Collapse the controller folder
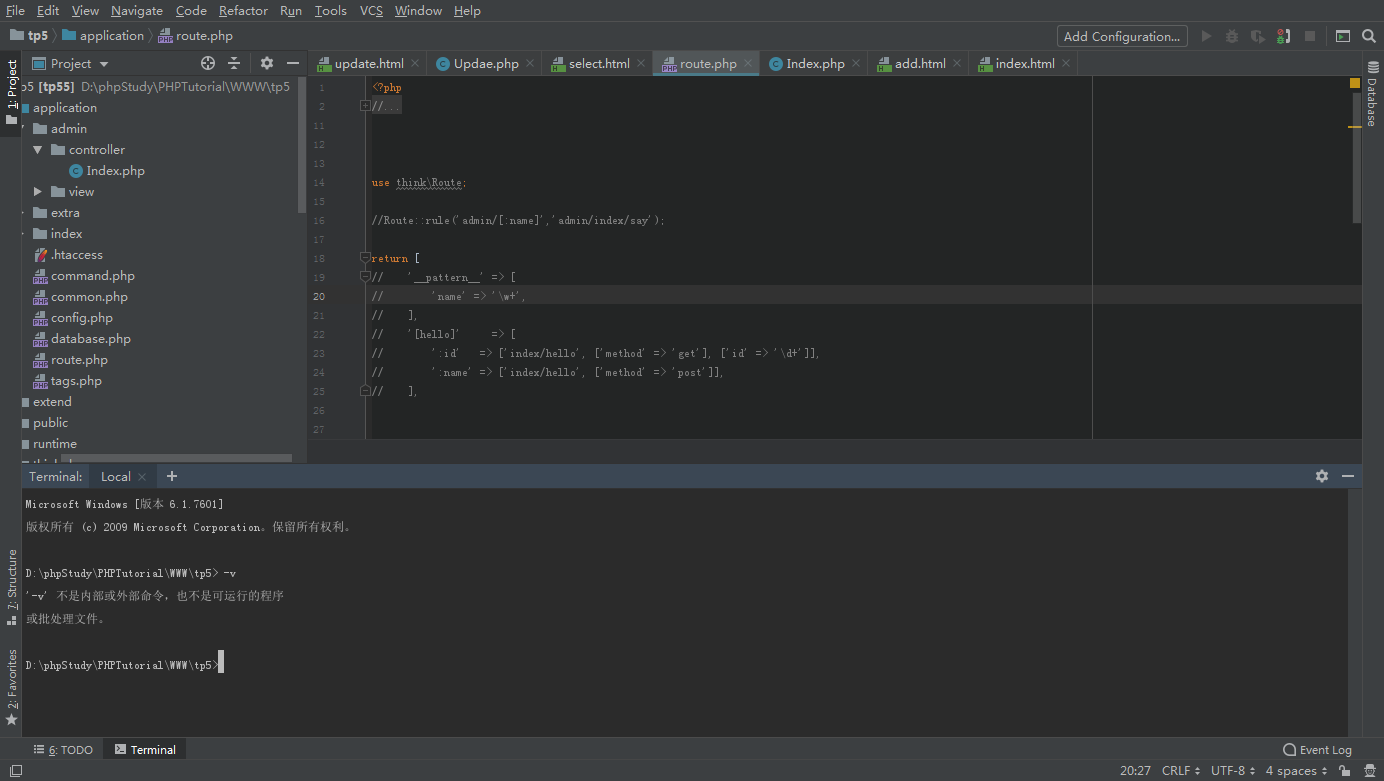1384x781 pixels. pyautogui.click(x=37, y=149)
